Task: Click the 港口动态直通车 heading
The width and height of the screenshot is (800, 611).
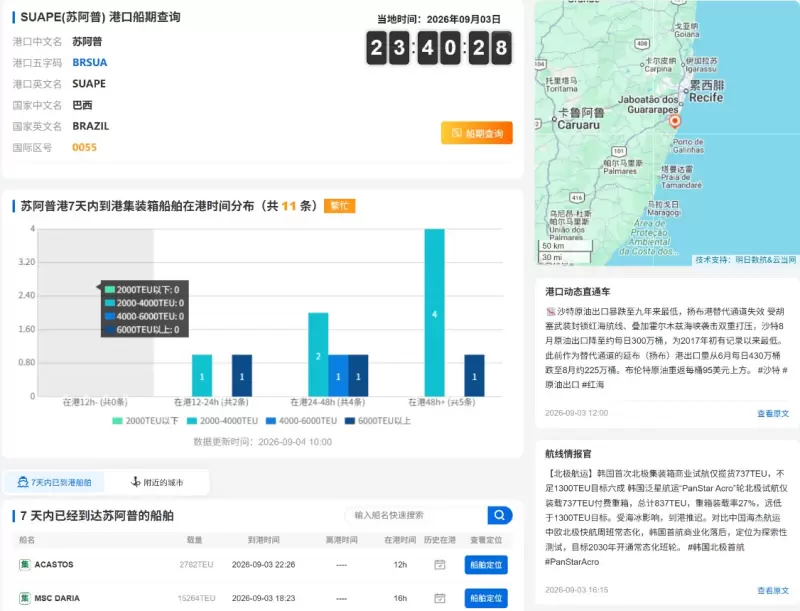Action: (x=578, y=292)
